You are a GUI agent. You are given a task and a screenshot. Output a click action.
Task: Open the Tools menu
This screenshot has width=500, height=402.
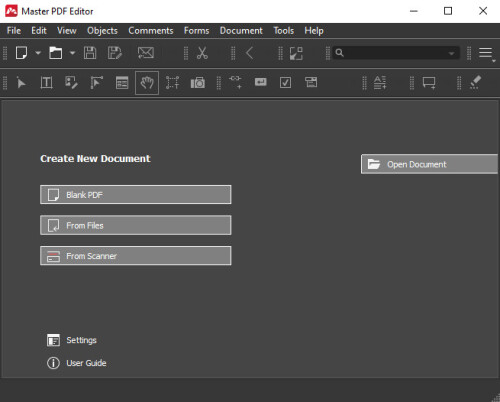tap(284, 31)
